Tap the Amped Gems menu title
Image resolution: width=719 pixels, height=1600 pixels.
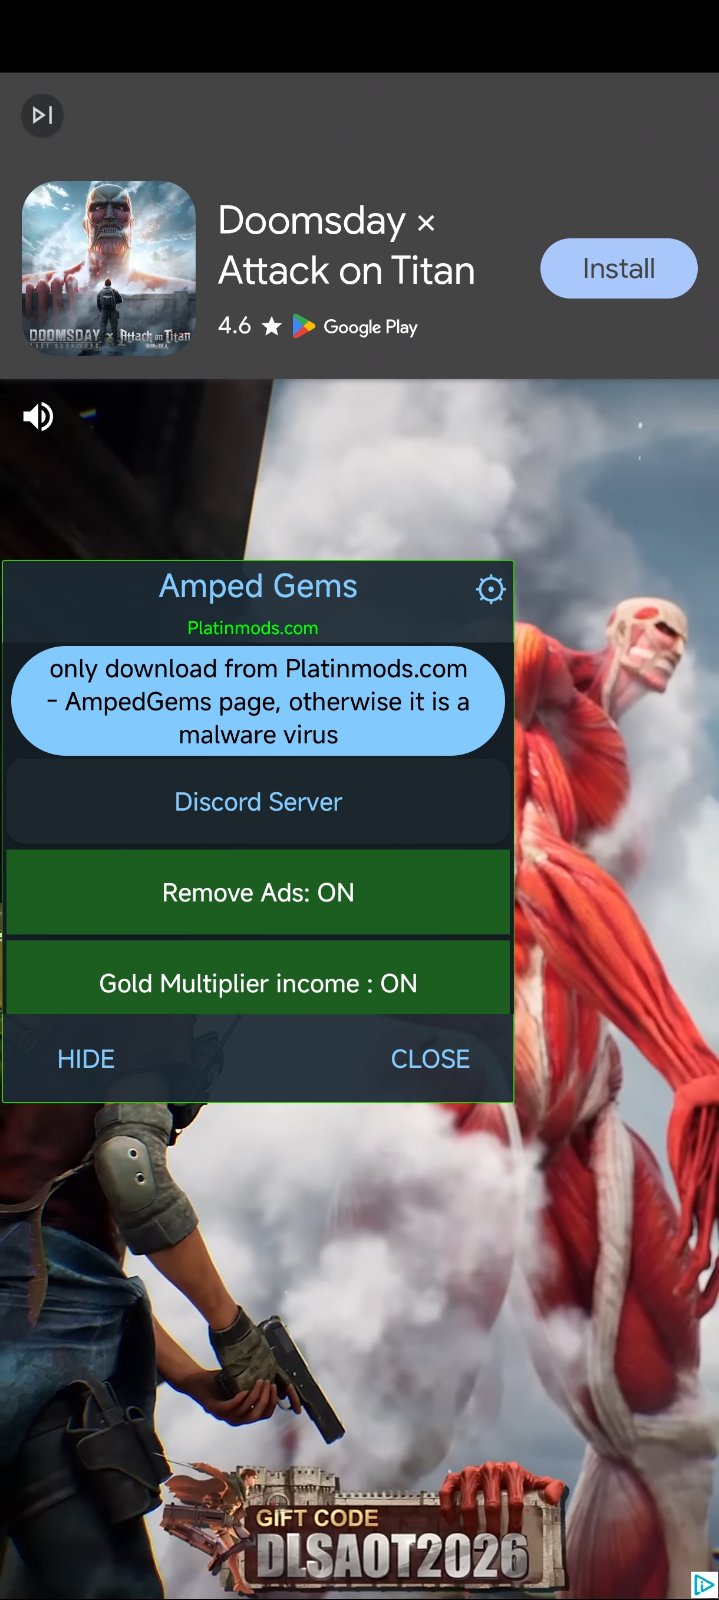tap(258, 586)
